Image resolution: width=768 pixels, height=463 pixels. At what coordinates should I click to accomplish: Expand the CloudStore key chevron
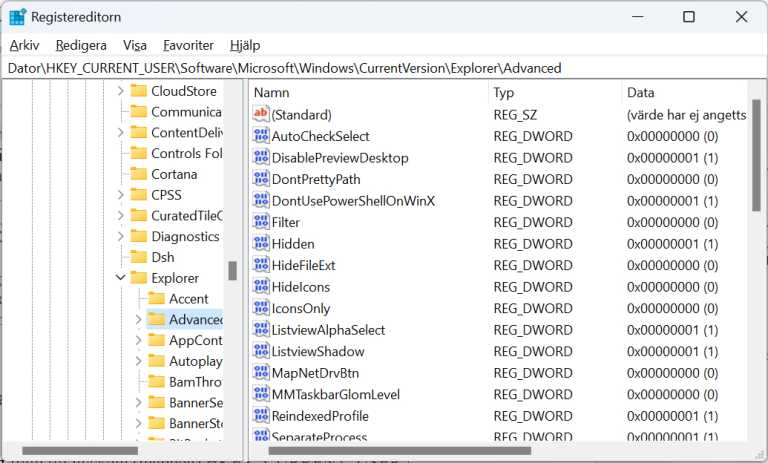coord(120,91)
